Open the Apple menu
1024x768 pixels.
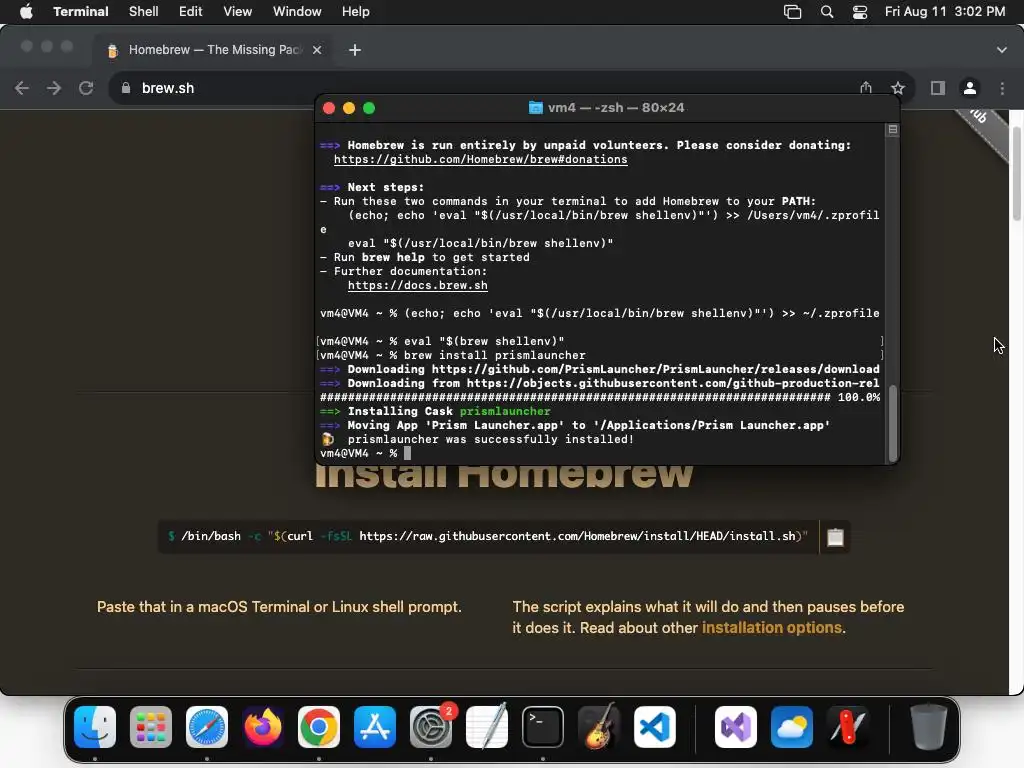26,12
